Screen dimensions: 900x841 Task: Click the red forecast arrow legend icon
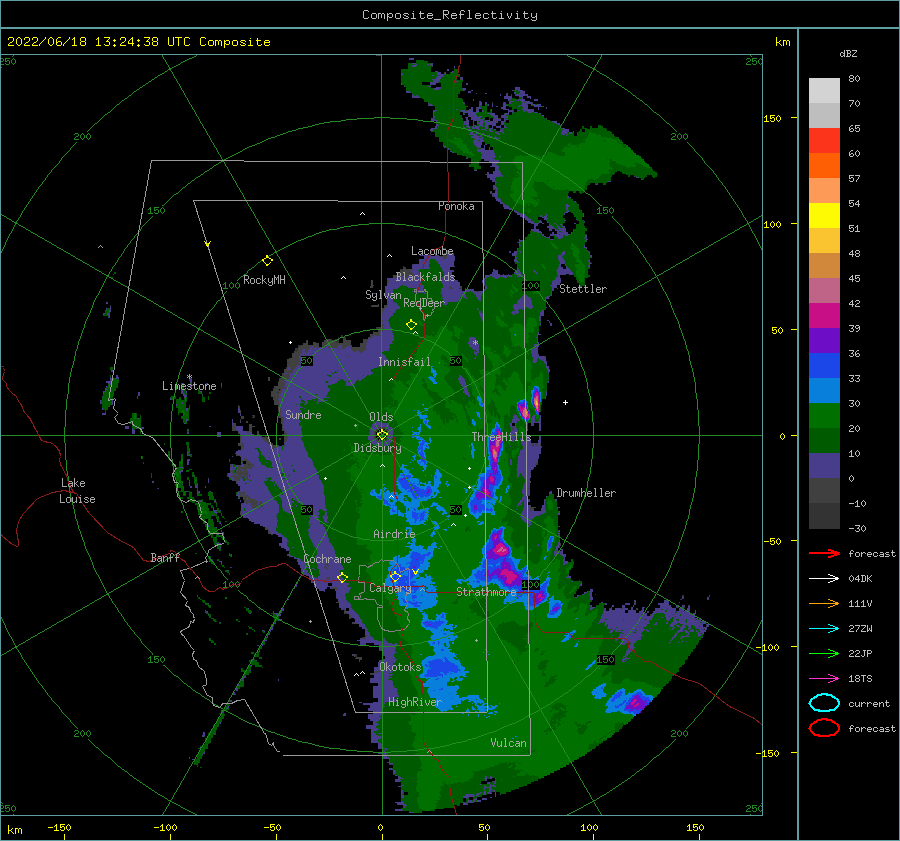[824, 553]
